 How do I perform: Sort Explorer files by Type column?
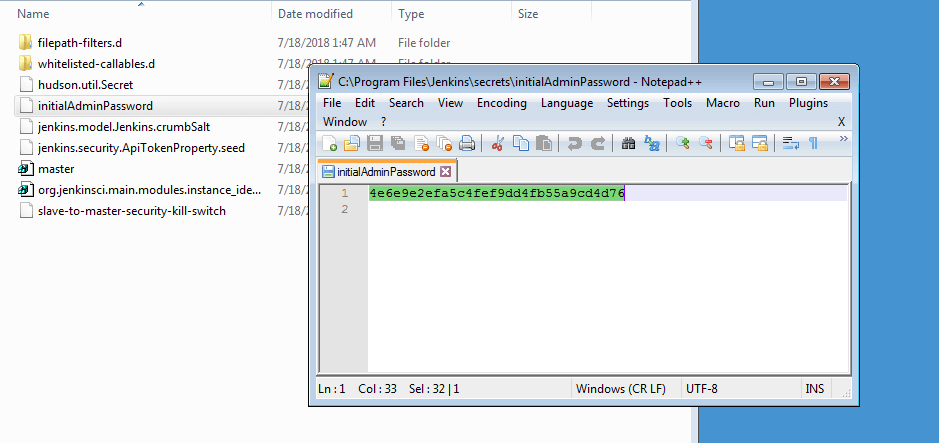452,13
